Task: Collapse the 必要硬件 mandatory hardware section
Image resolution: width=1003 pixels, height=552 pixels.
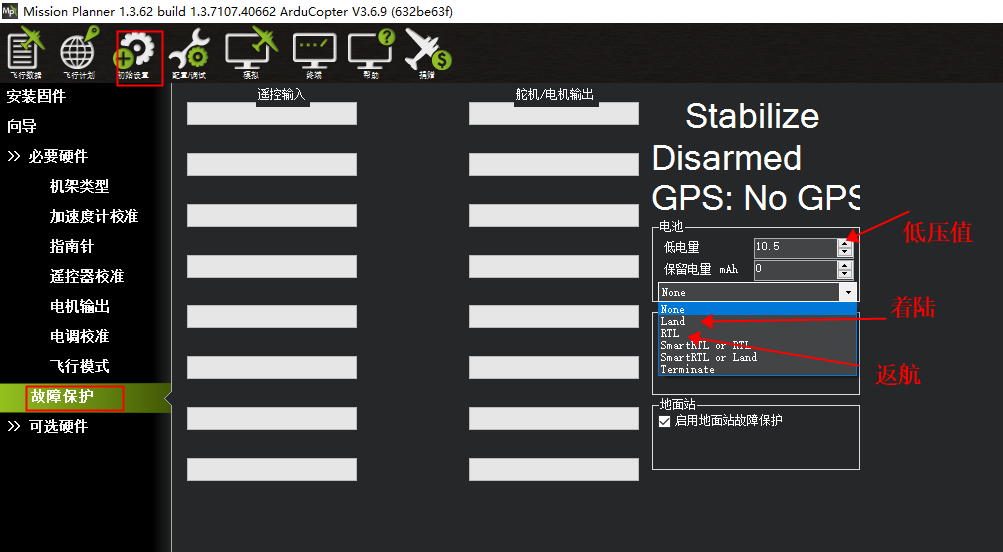Action: [14, 156]
